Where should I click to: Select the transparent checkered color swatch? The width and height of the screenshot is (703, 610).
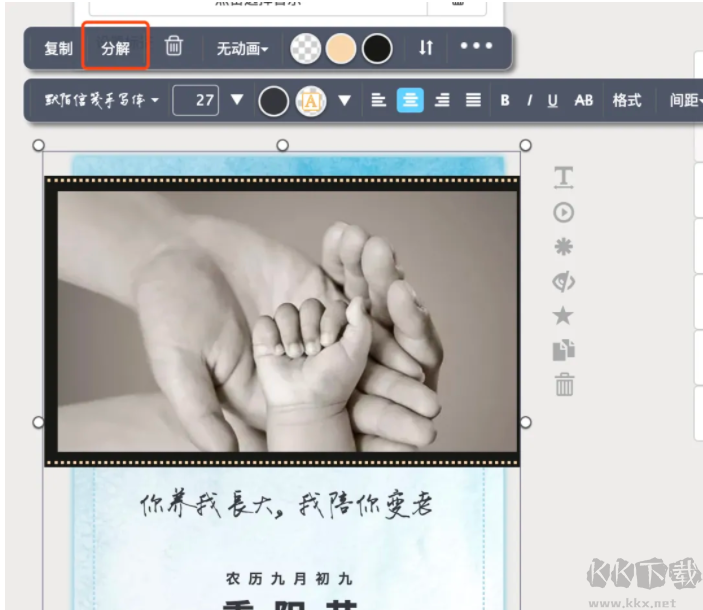click(x=306, y=48)
